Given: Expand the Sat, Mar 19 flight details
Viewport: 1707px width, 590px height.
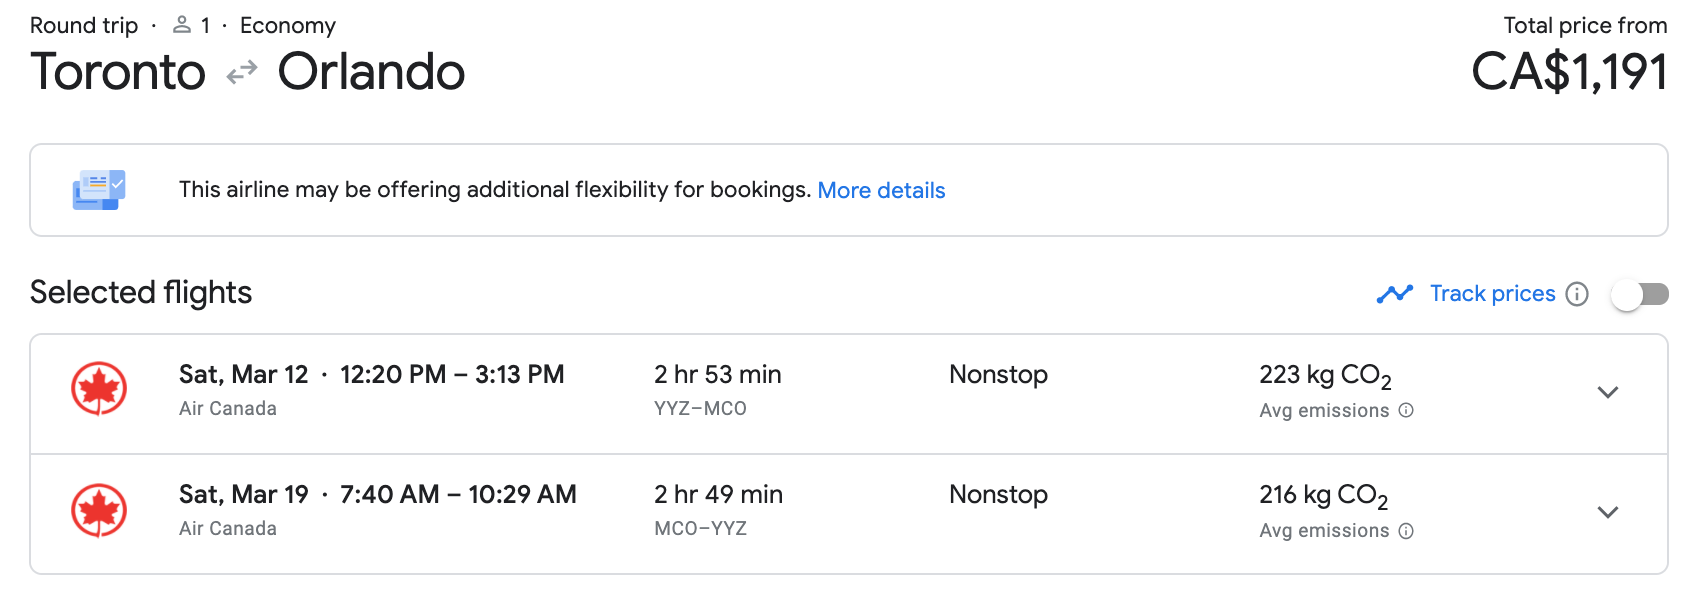Looking at the screenshot, I should pos(1608,512).
